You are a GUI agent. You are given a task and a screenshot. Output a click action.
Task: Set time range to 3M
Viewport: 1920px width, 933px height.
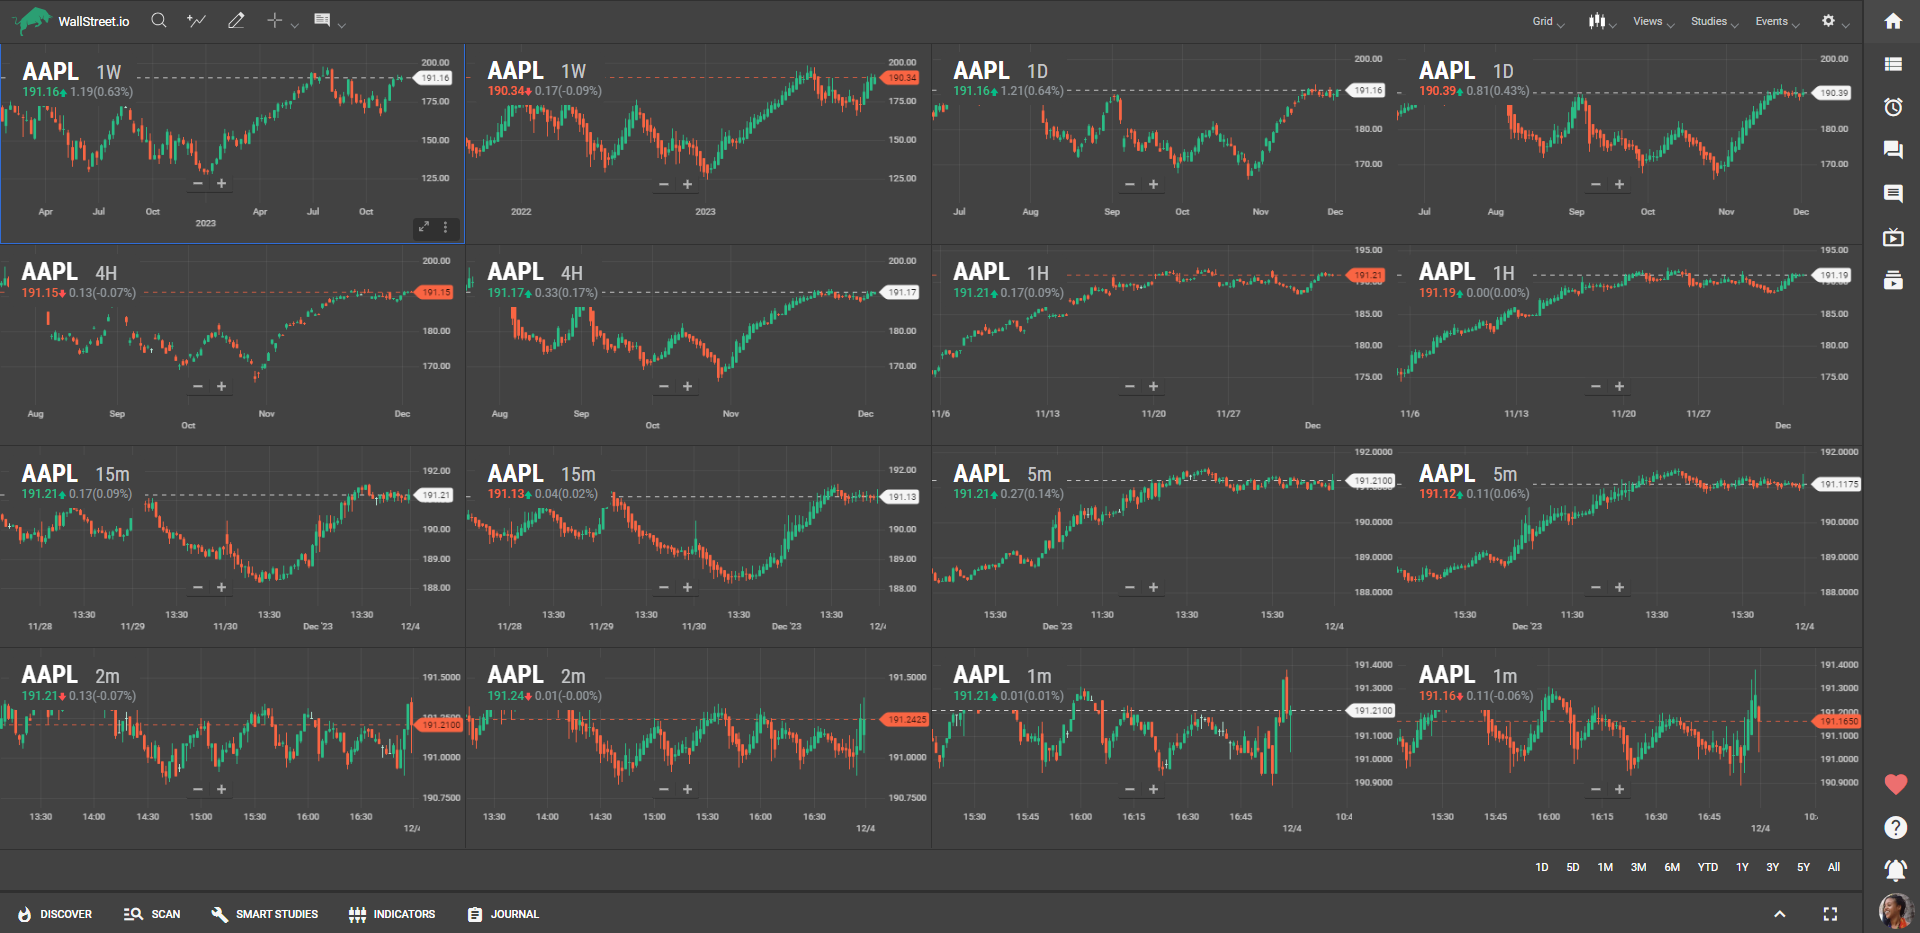point(1638,867)
